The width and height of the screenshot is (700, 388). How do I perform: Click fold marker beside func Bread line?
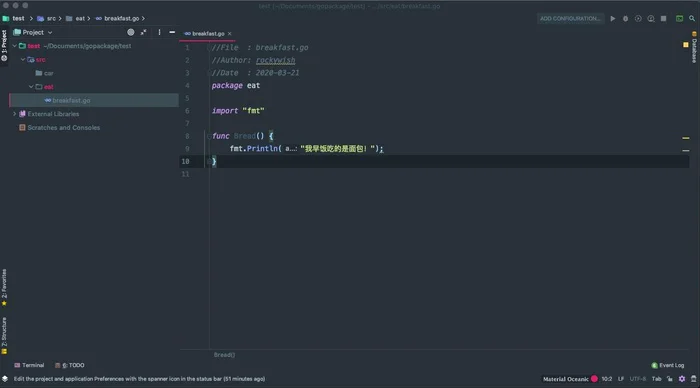208,136
